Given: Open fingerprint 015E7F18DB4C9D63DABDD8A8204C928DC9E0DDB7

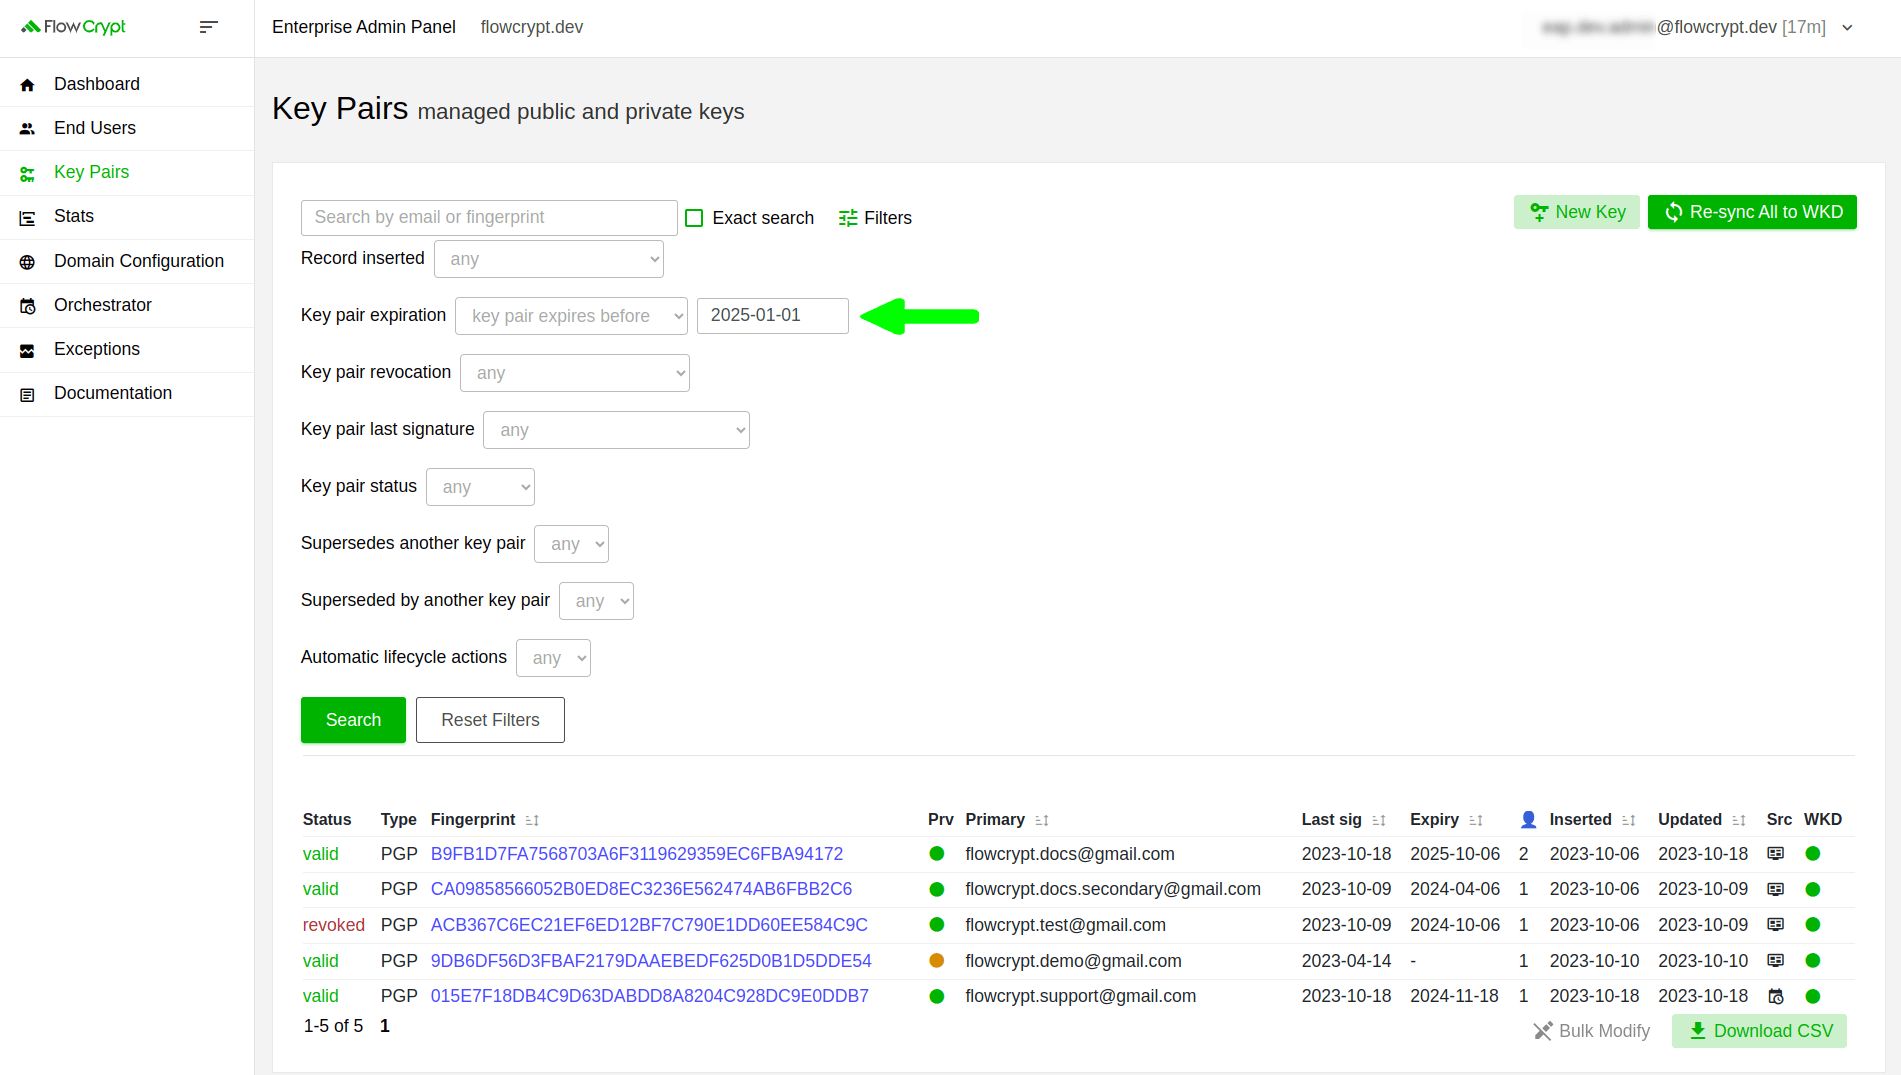Looking at the screenshot, I should 650,996.
